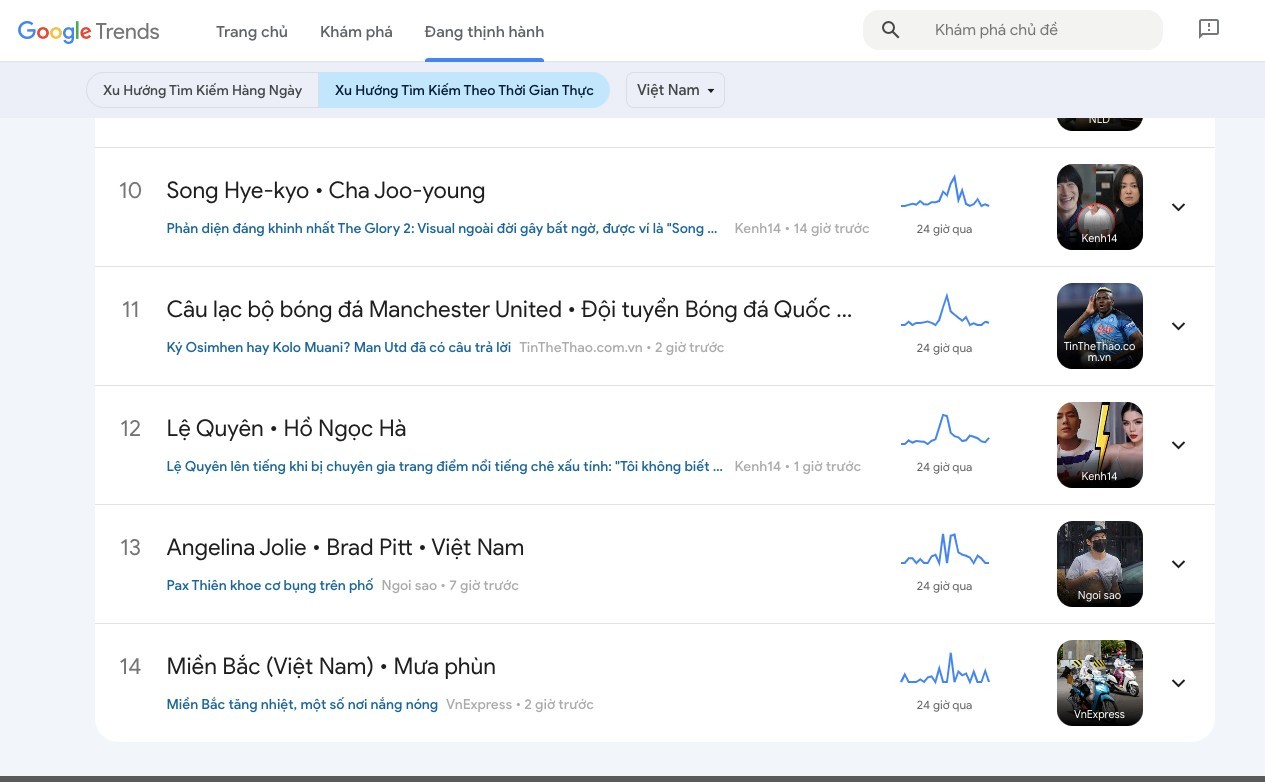
Task: Click the Song Hye-kyo 24-hour sparkline chart
Action: tap(944, 192)
